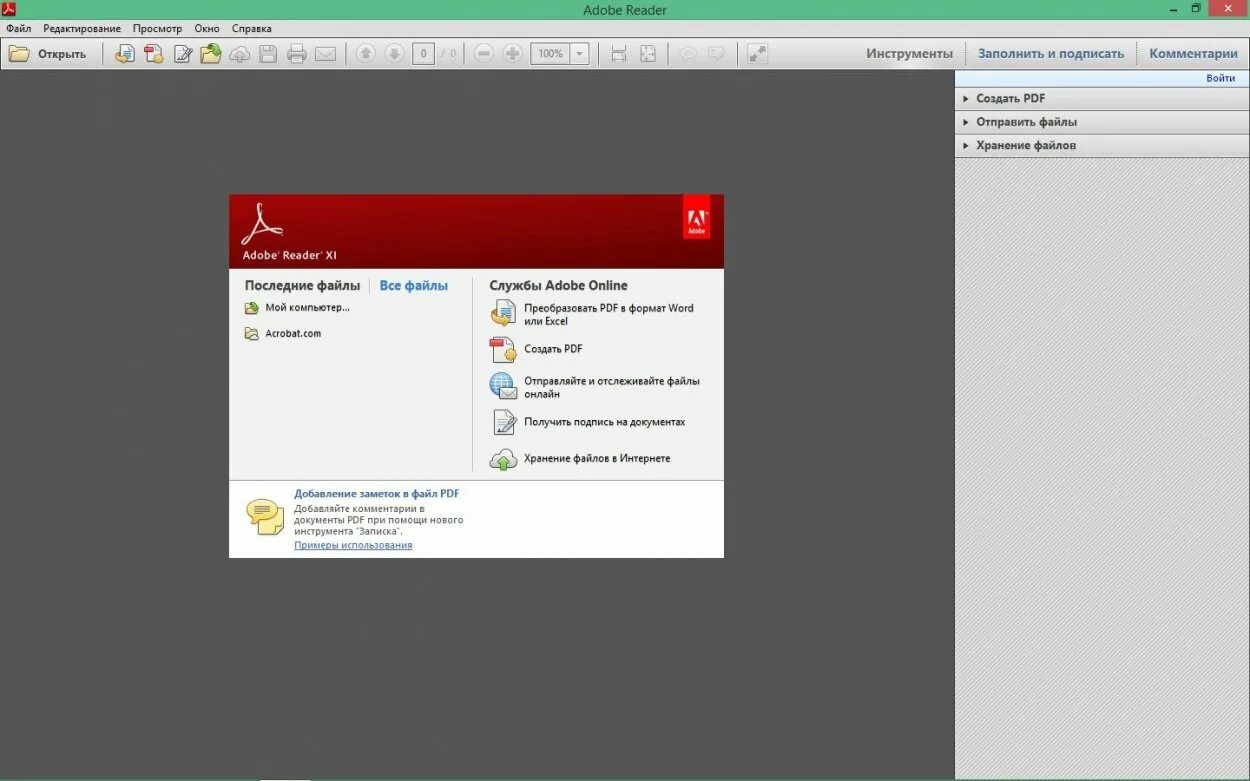The image size is (1250, 781).
Task: Click the highlight text toolbar icon
Action: coord(716,54)
